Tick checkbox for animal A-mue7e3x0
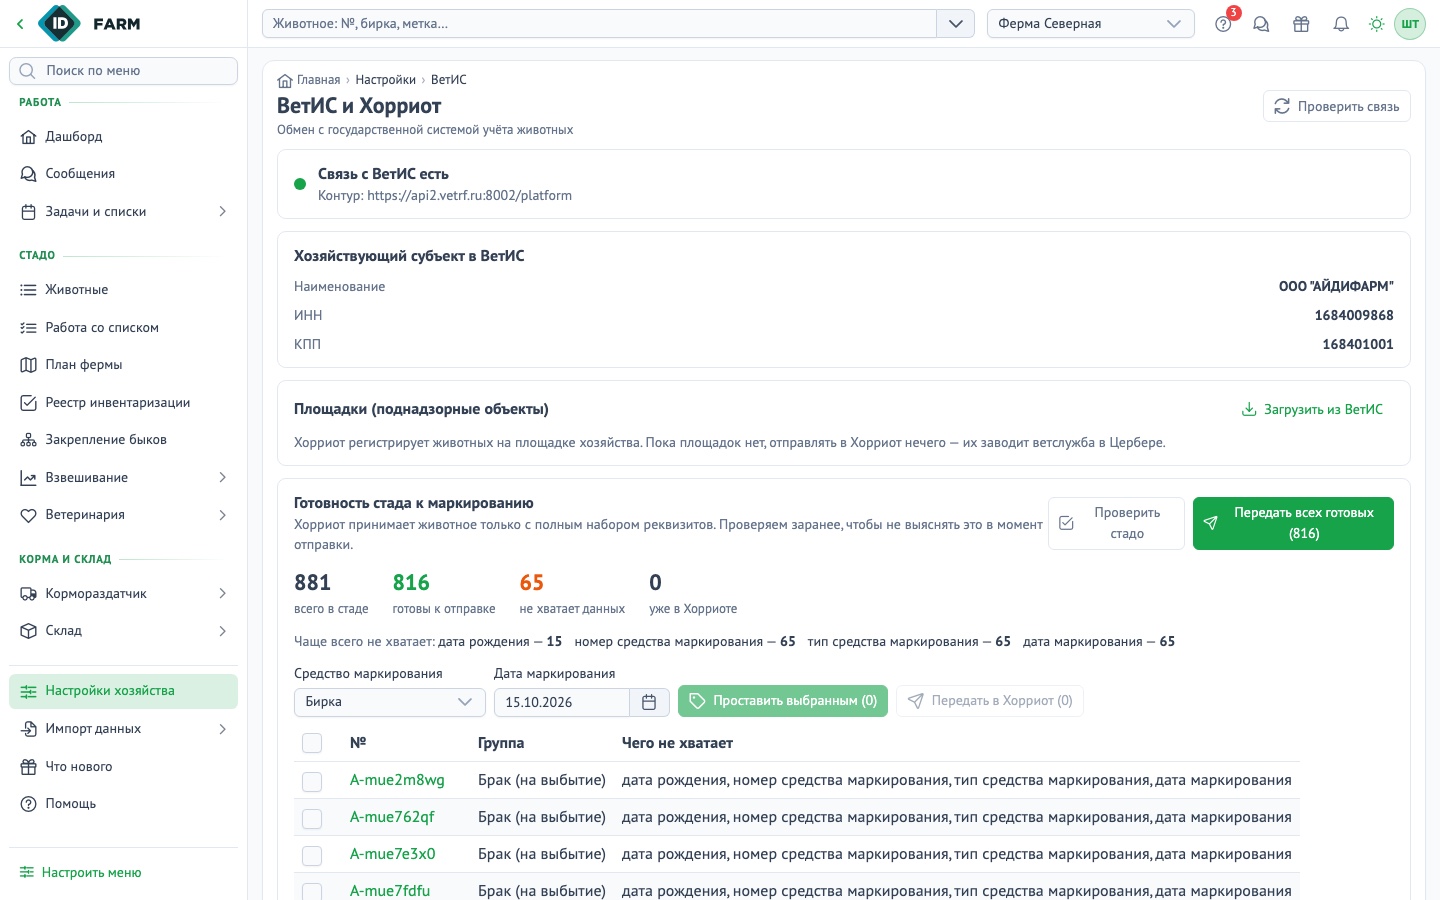 [x=312, y=855]
